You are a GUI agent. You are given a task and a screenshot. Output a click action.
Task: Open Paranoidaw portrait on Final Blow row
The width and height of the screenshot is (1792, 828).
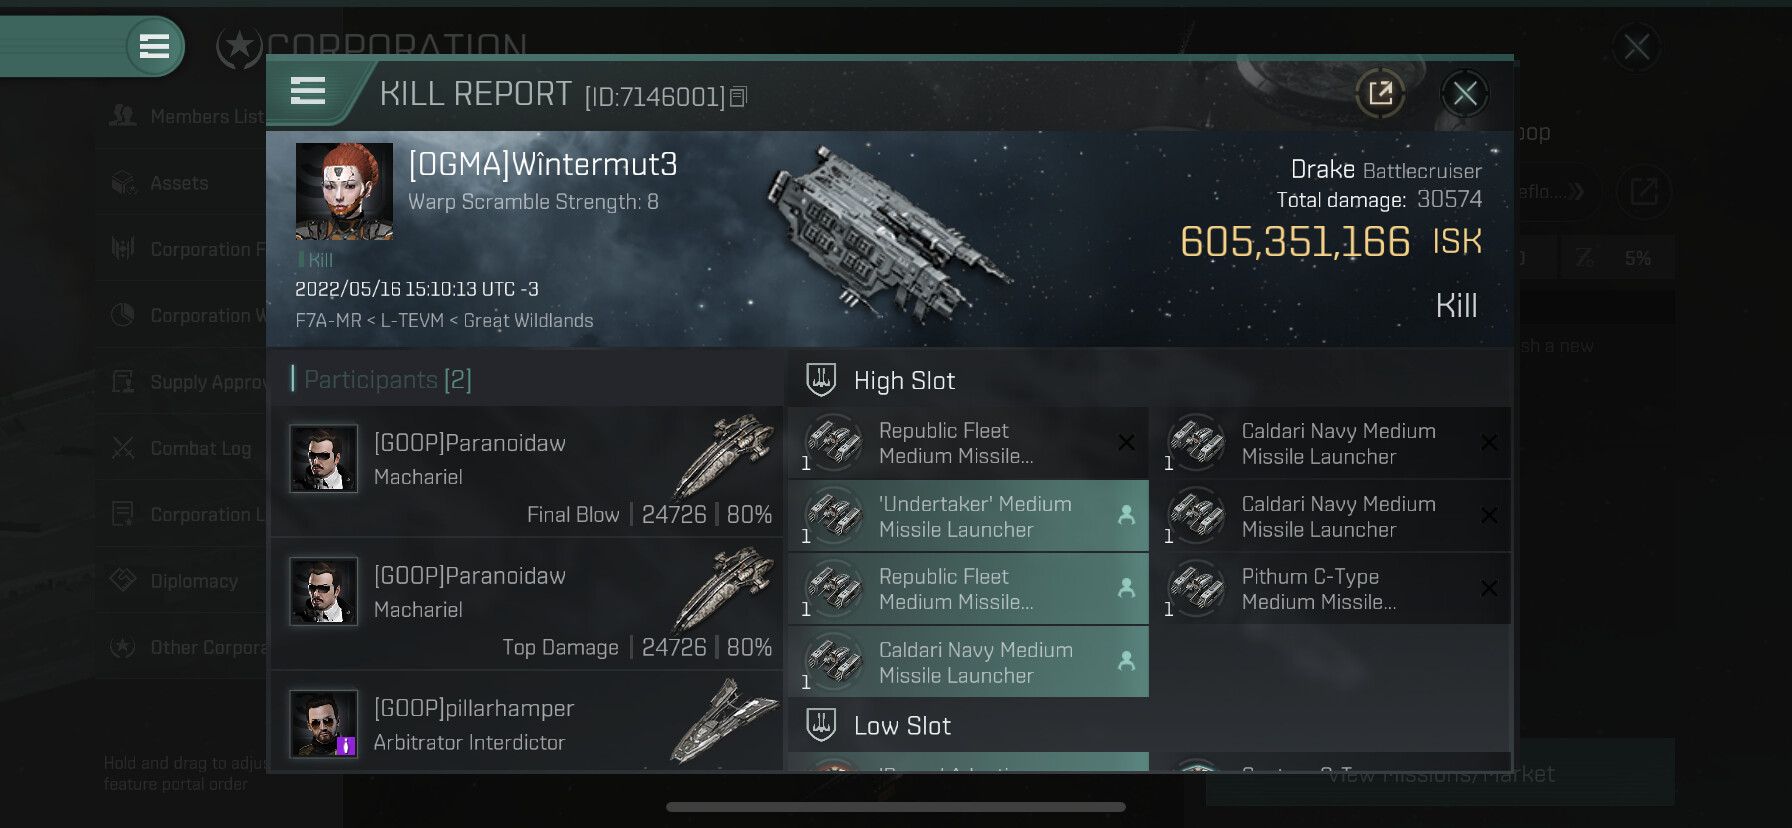pos(323,458)
